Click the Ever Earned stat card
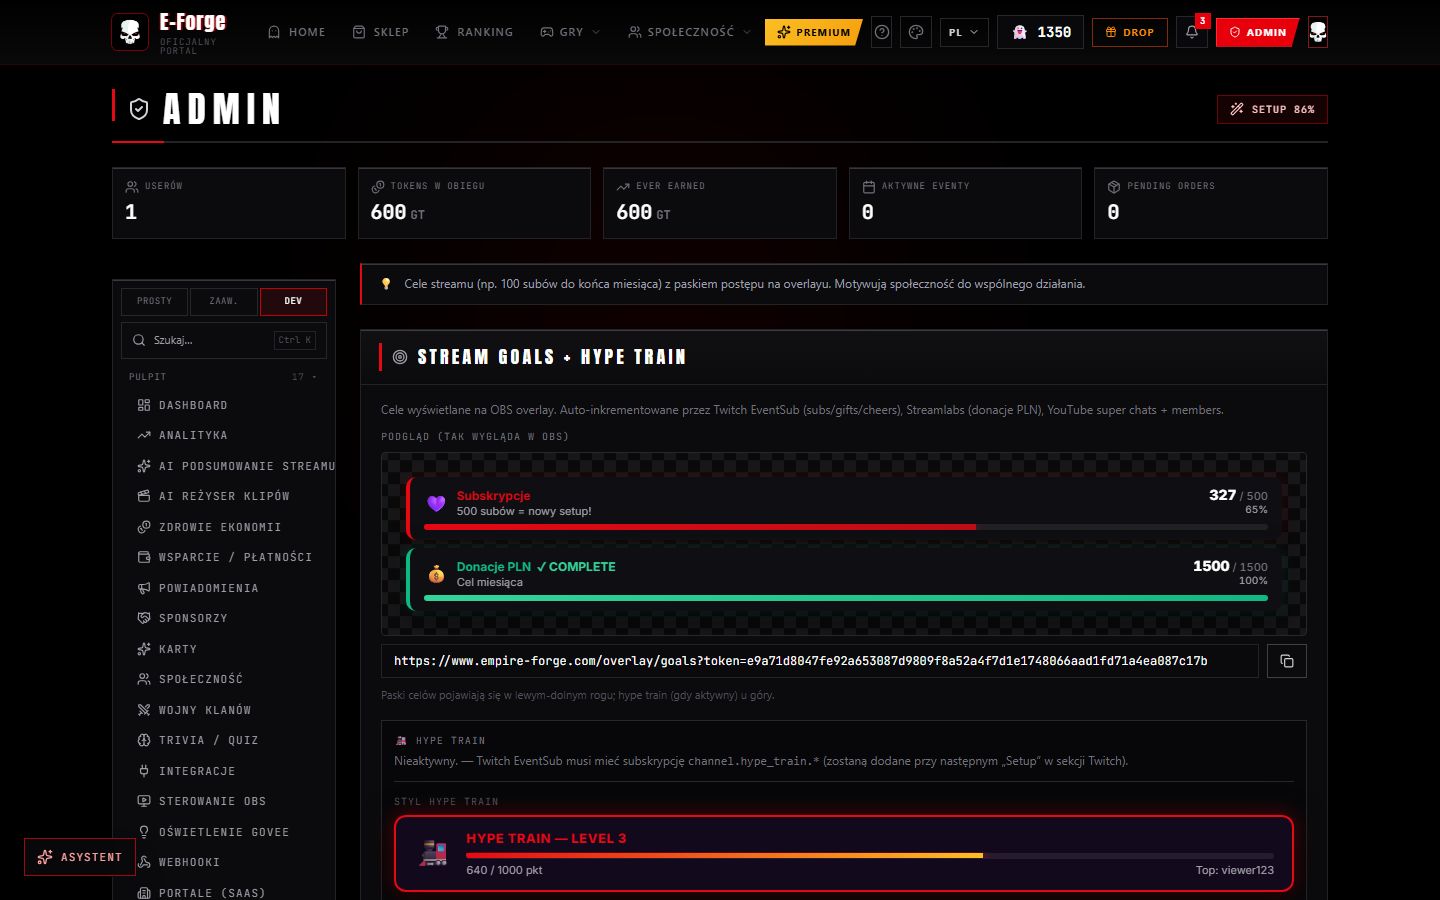The height and width of the screenshot is (900, 1440). pyautogui.click(x=720, y=203)
